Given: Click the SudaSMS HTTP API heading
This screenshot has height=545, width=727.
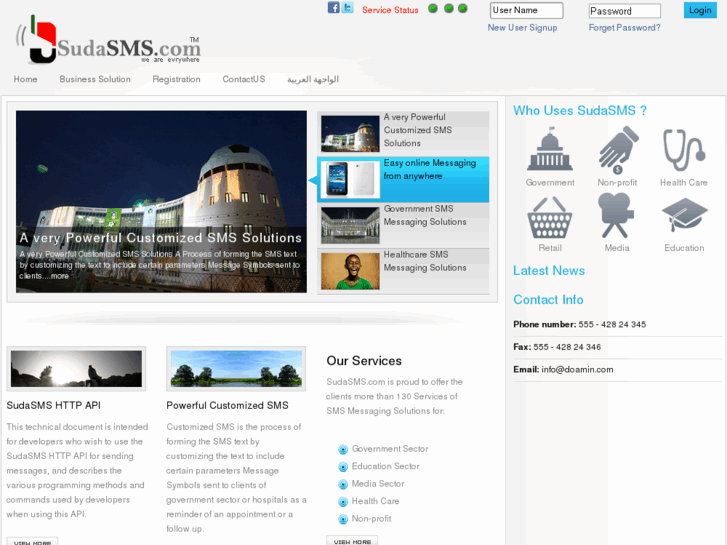Looking at the screenshot, I should point(53,405).
